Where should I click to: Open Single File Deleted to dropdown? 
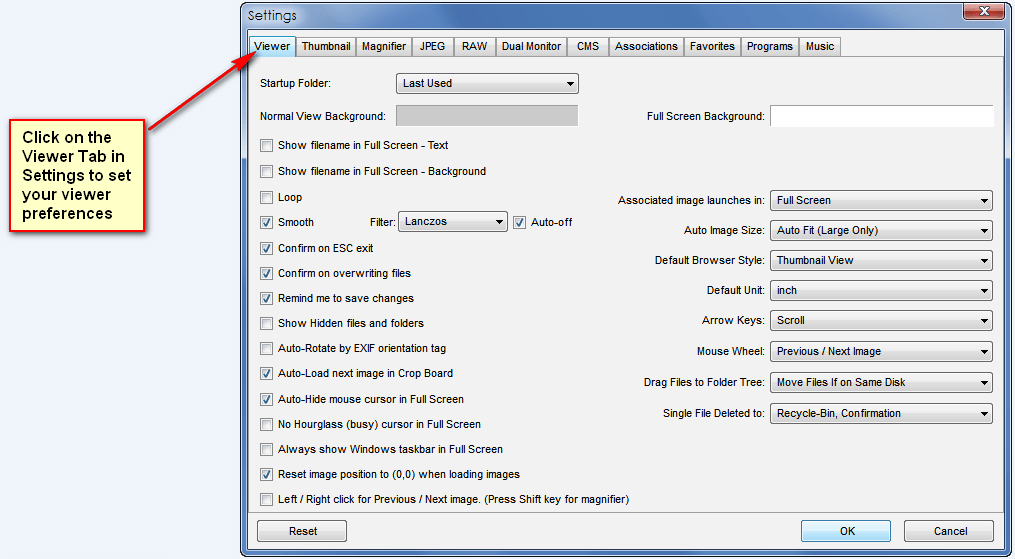click(x=880, y=413)
